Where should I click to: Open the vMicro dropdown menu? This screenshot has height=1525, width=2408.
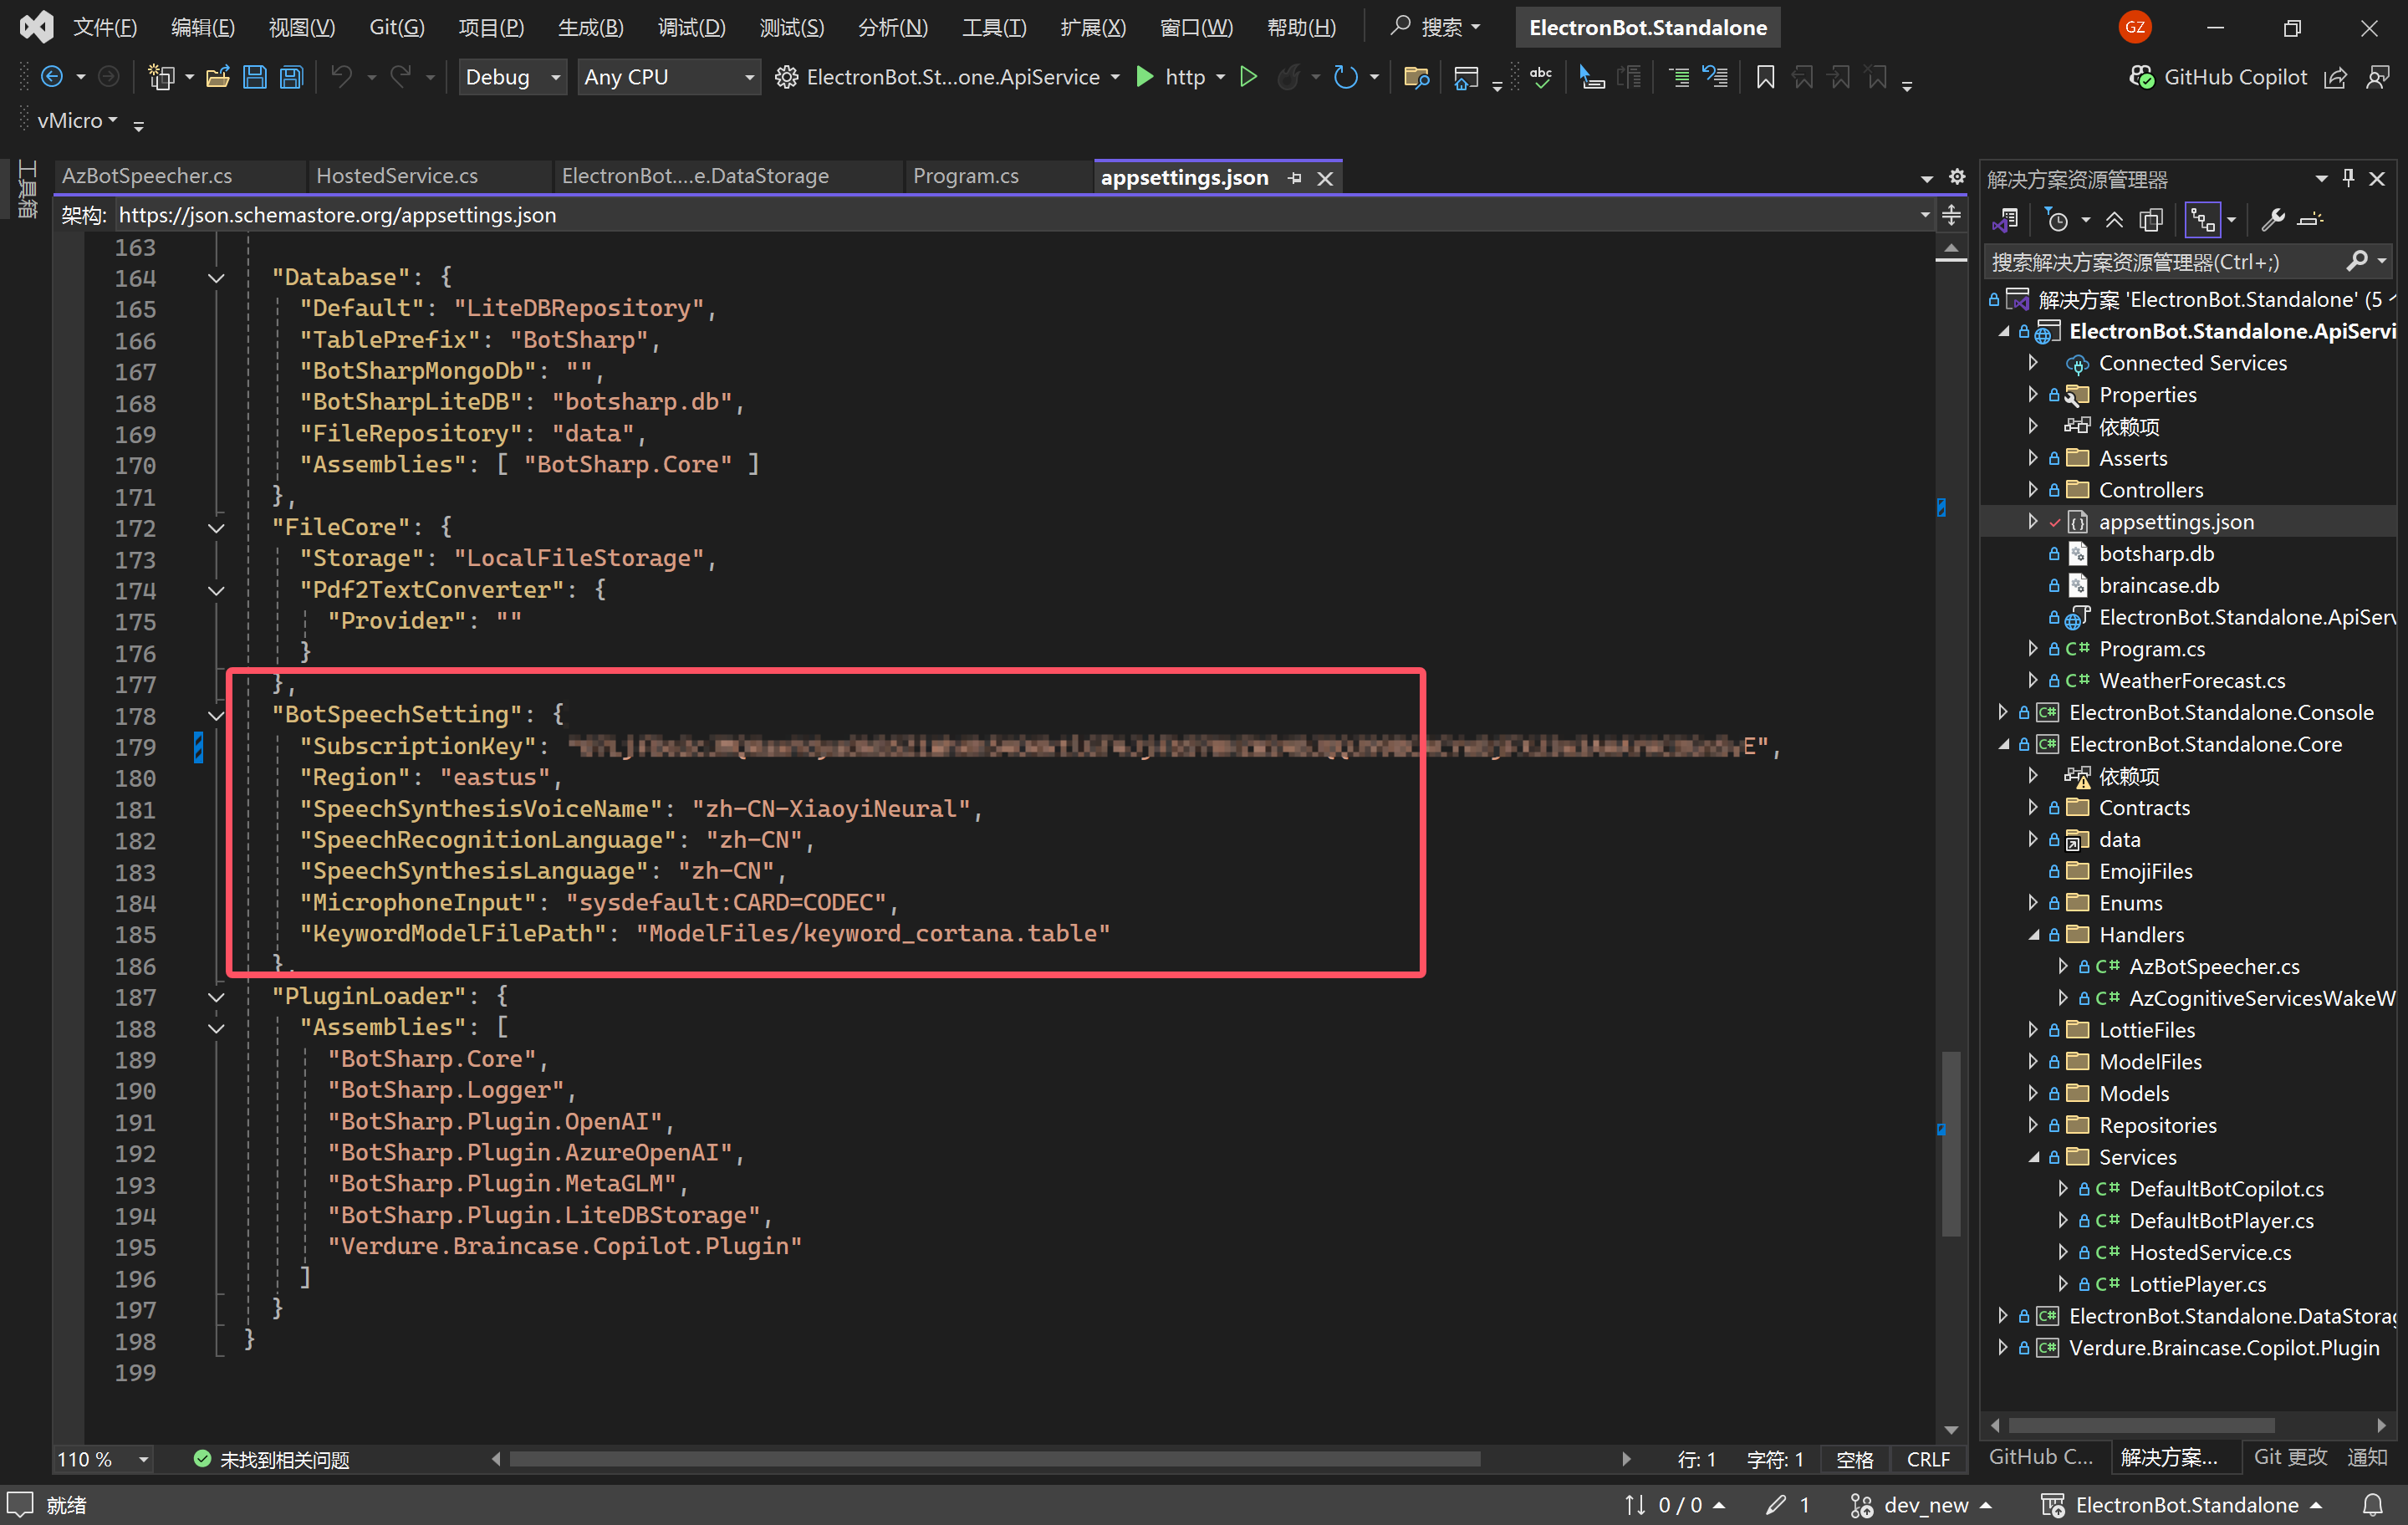tap(77, 121)
